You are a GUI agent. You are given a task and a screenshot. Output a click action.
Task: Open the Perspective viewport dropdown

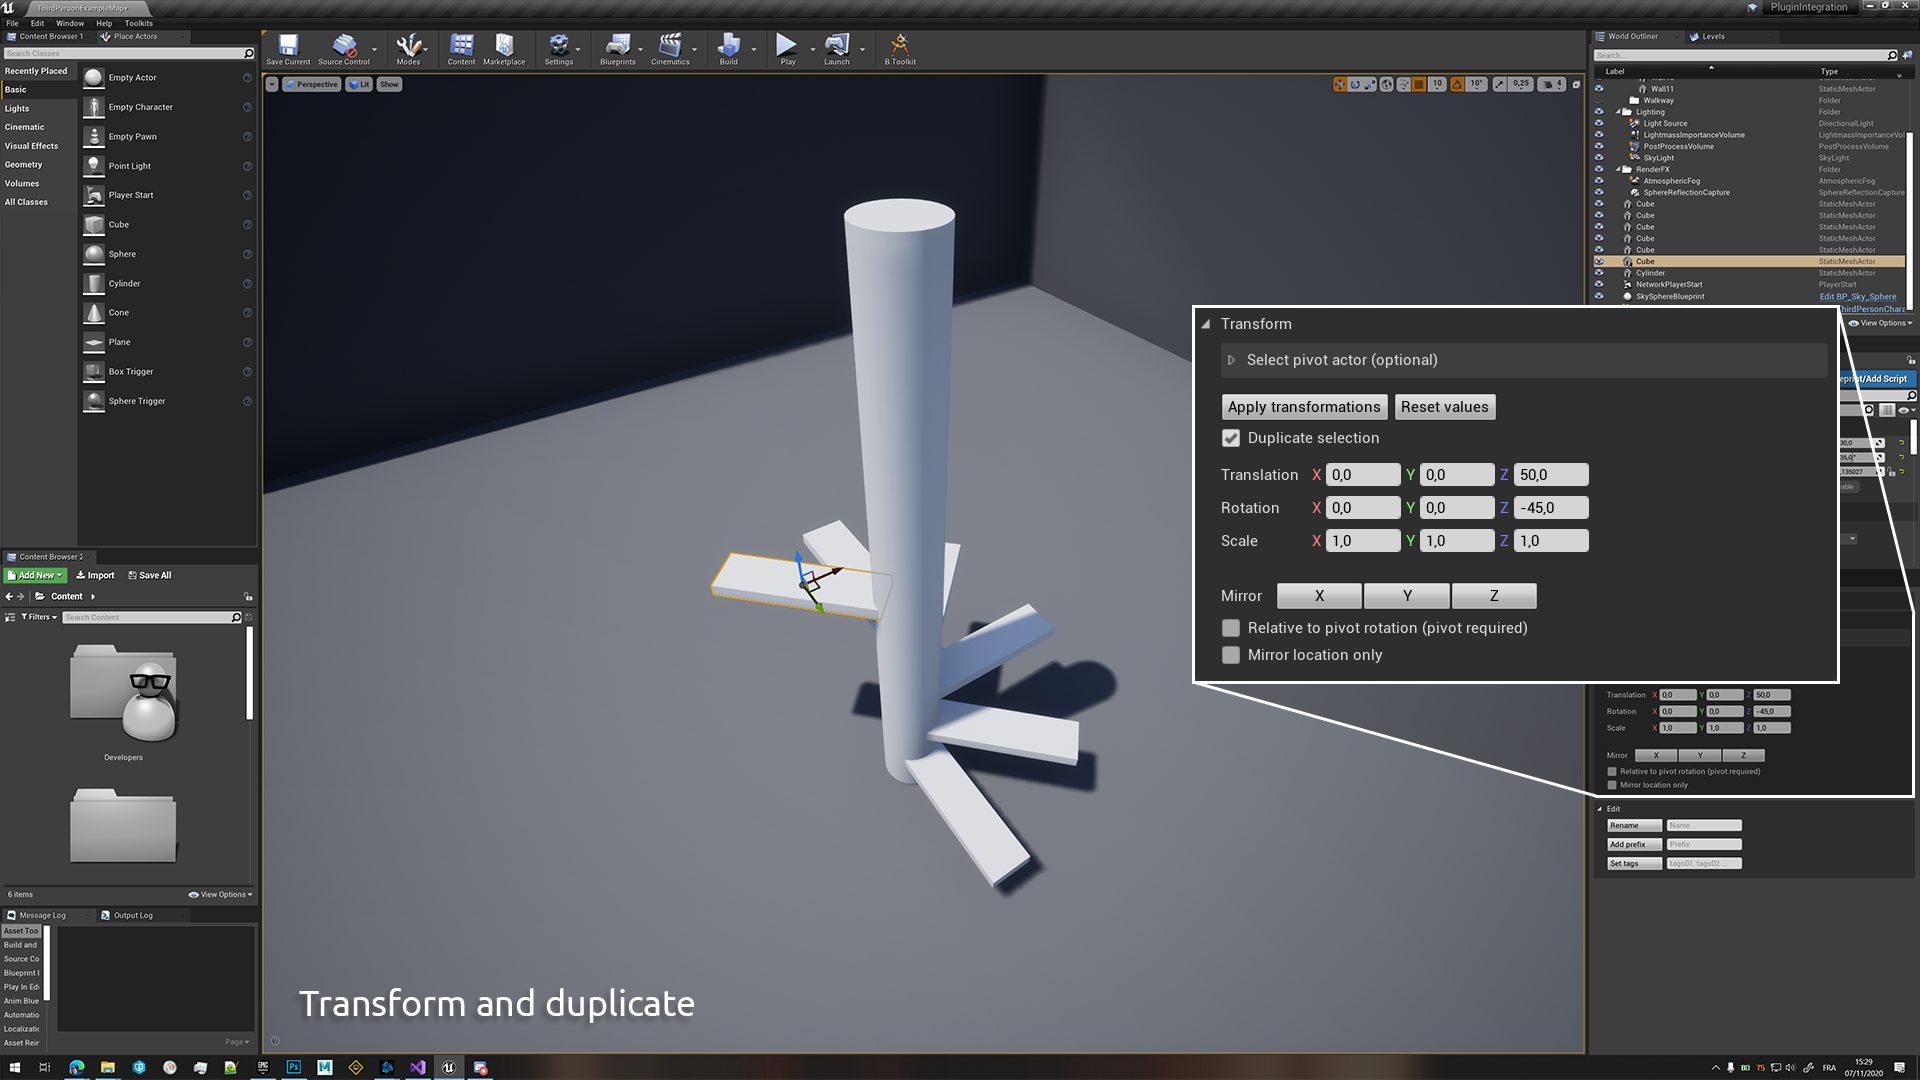312,84
